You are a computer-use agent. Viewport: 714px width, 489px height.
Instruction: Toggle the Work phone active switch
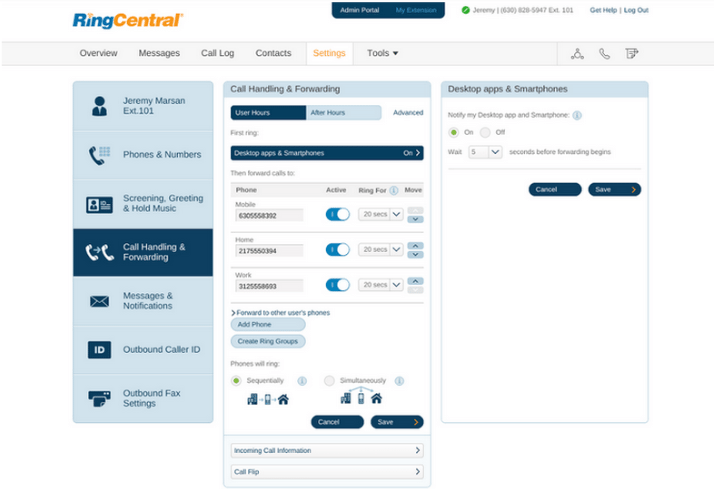(337, 285)
